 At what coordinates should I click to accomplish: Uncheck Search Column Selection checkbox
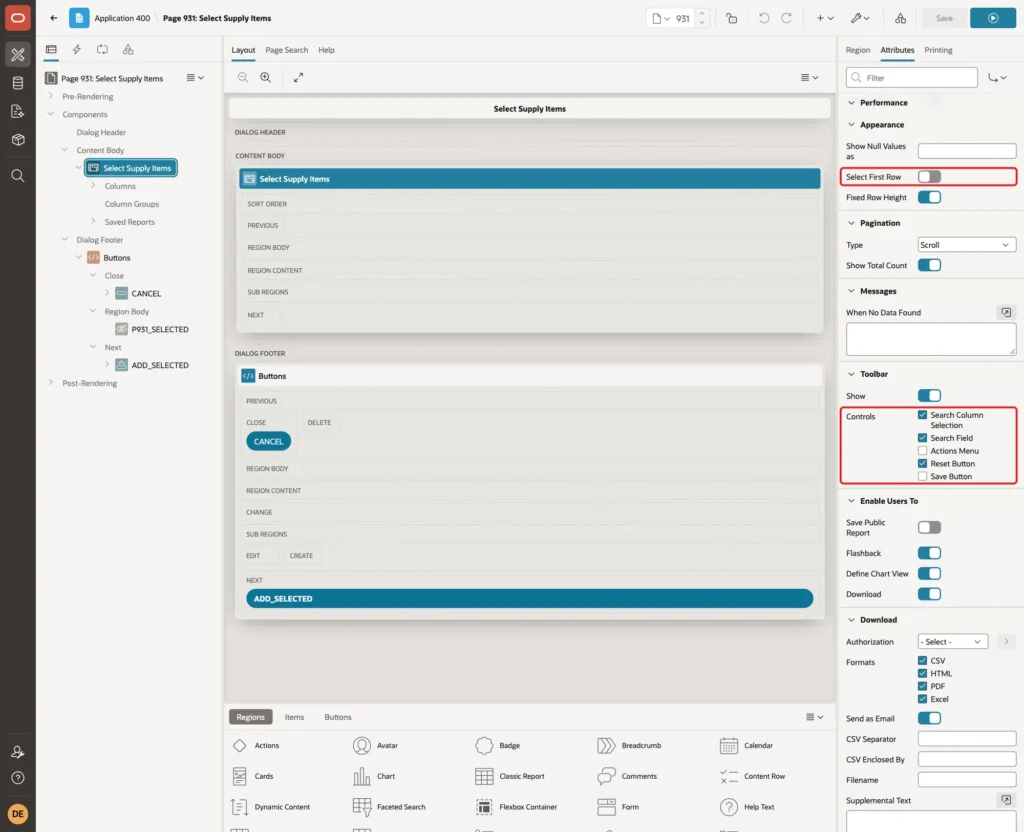point(922,415)
